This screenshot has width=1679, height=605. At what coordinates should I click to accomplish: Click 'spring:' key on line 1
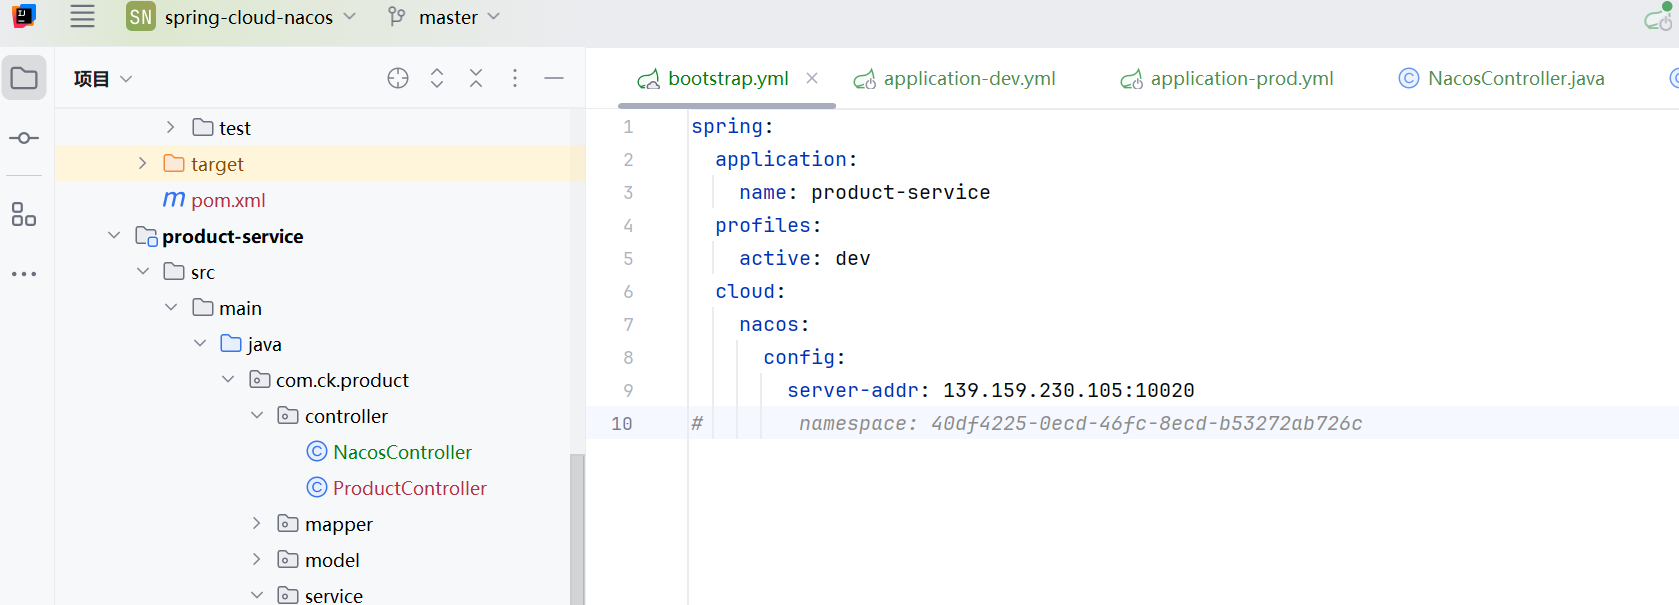click(732, 126)
